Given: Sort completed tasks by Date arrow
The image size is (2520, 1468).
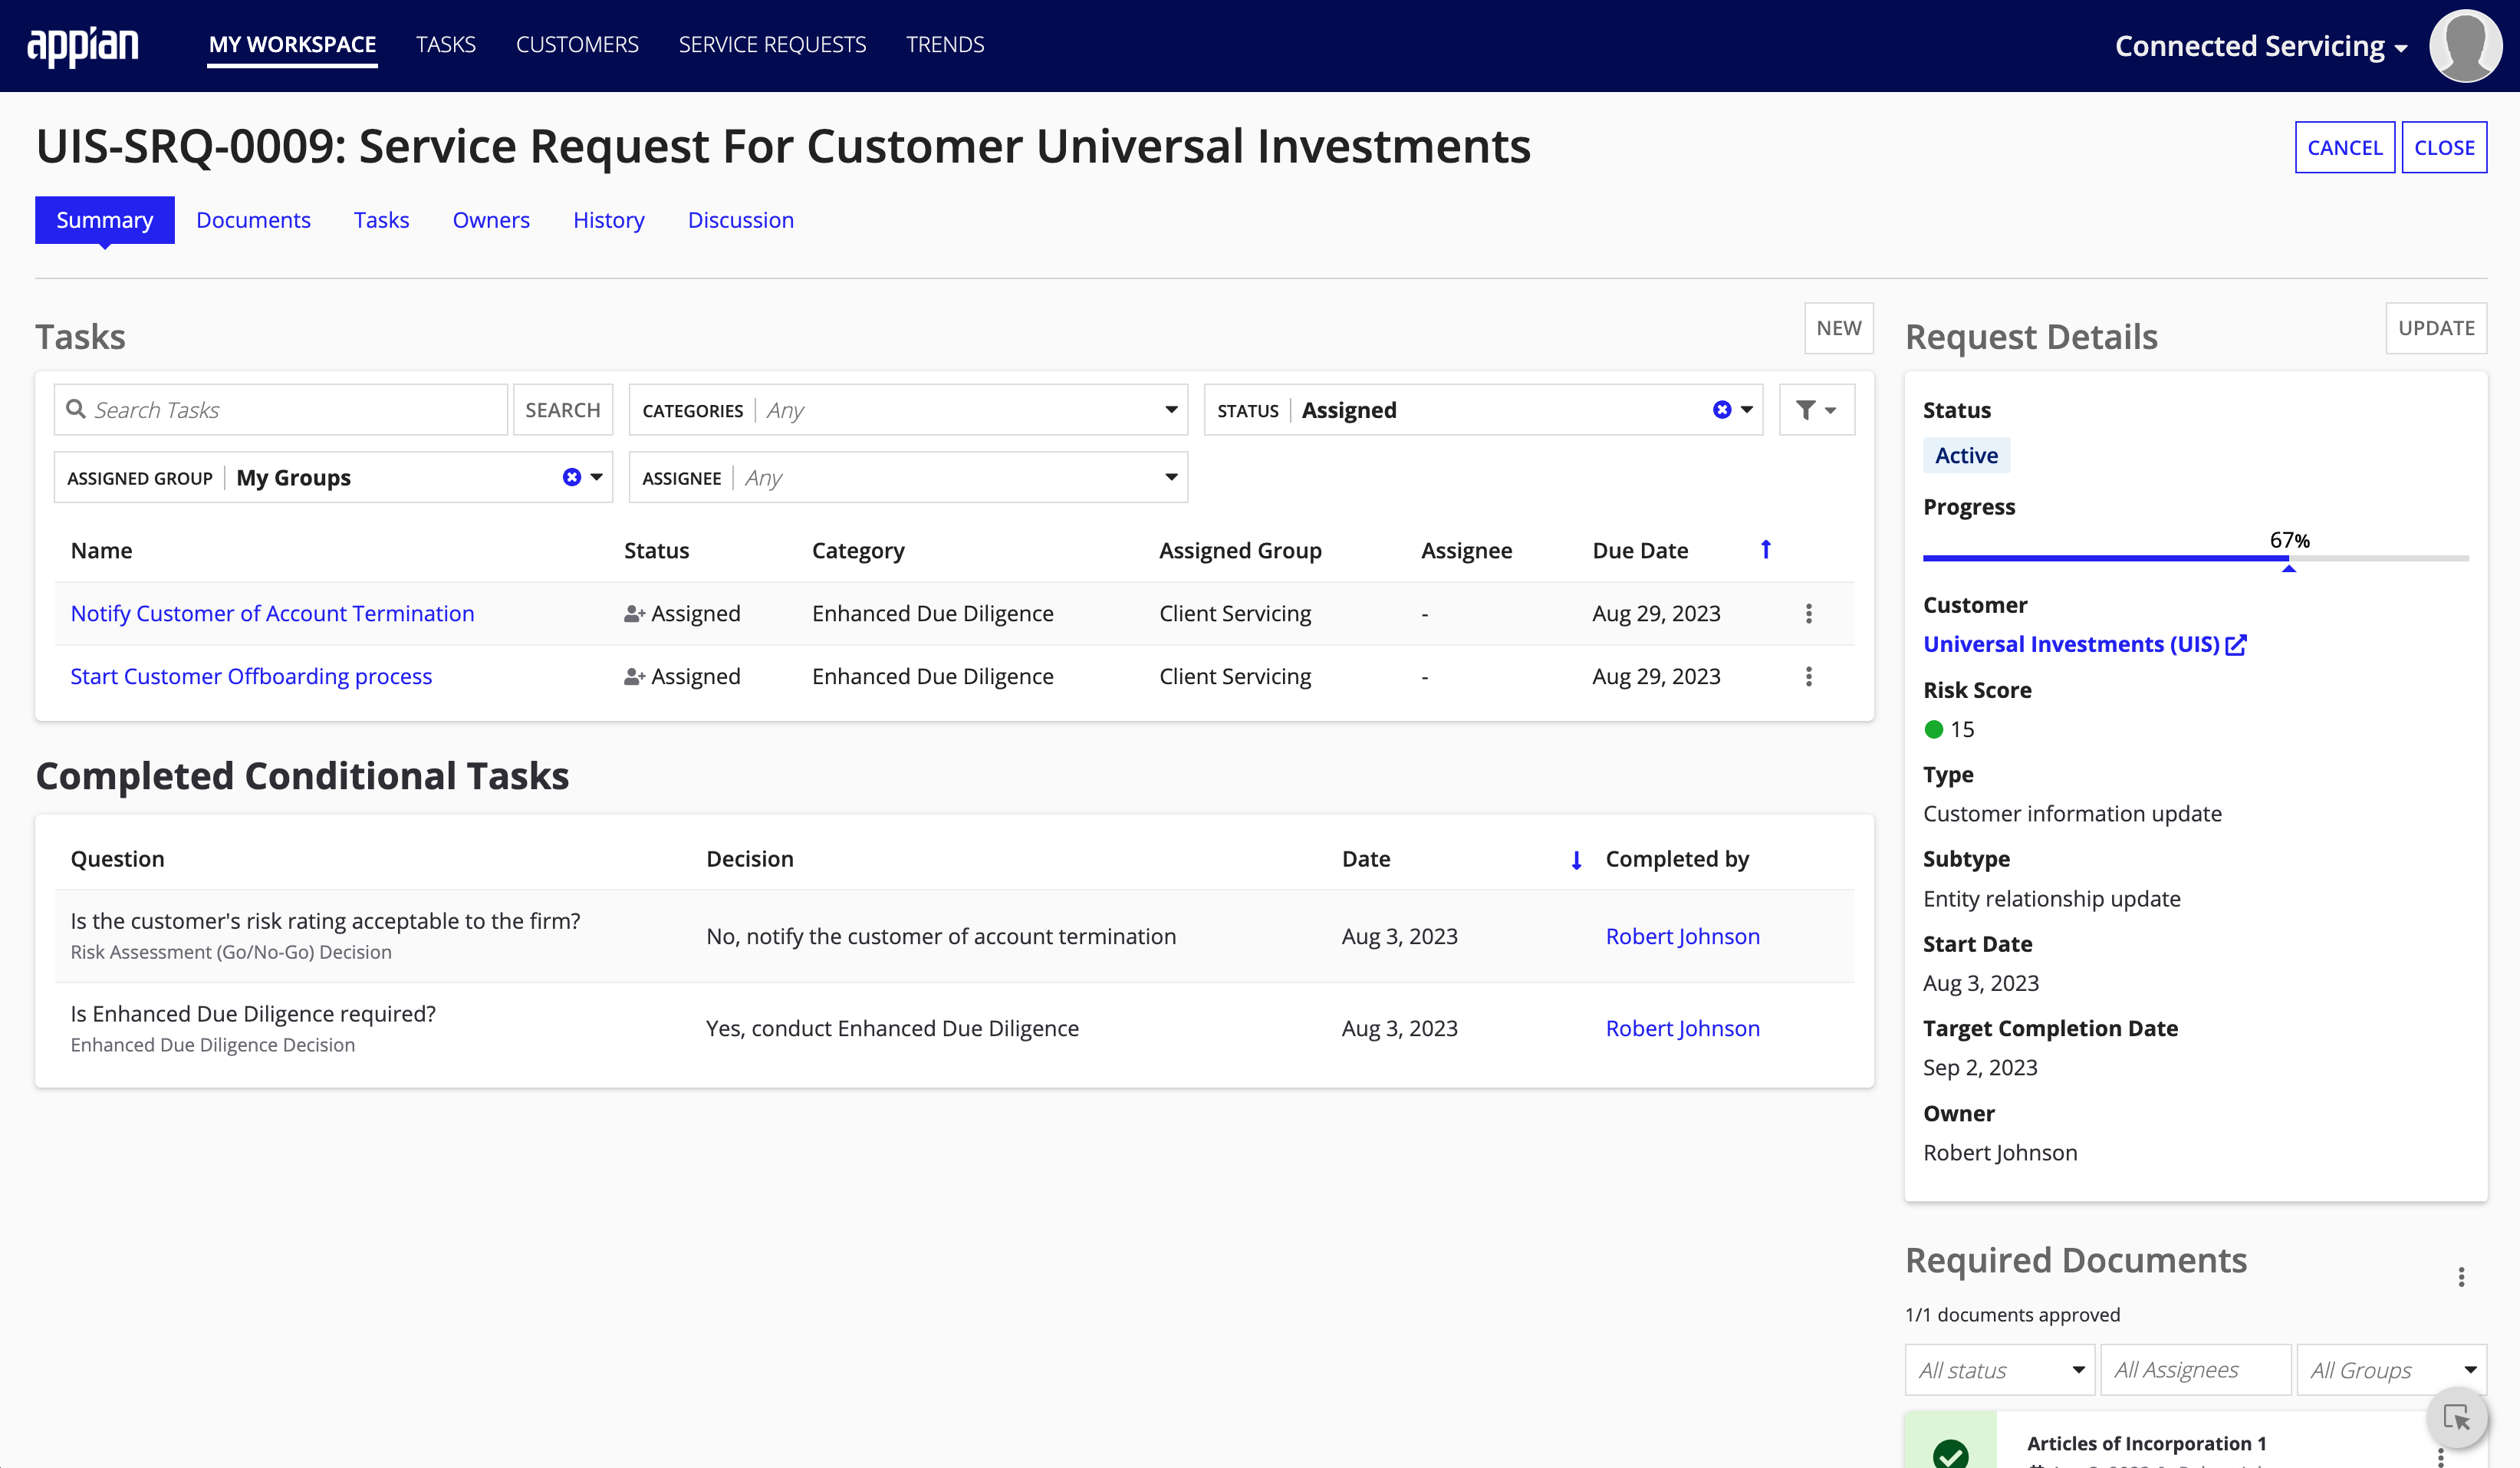Looking at the screenshot, I should point(1576,860).
